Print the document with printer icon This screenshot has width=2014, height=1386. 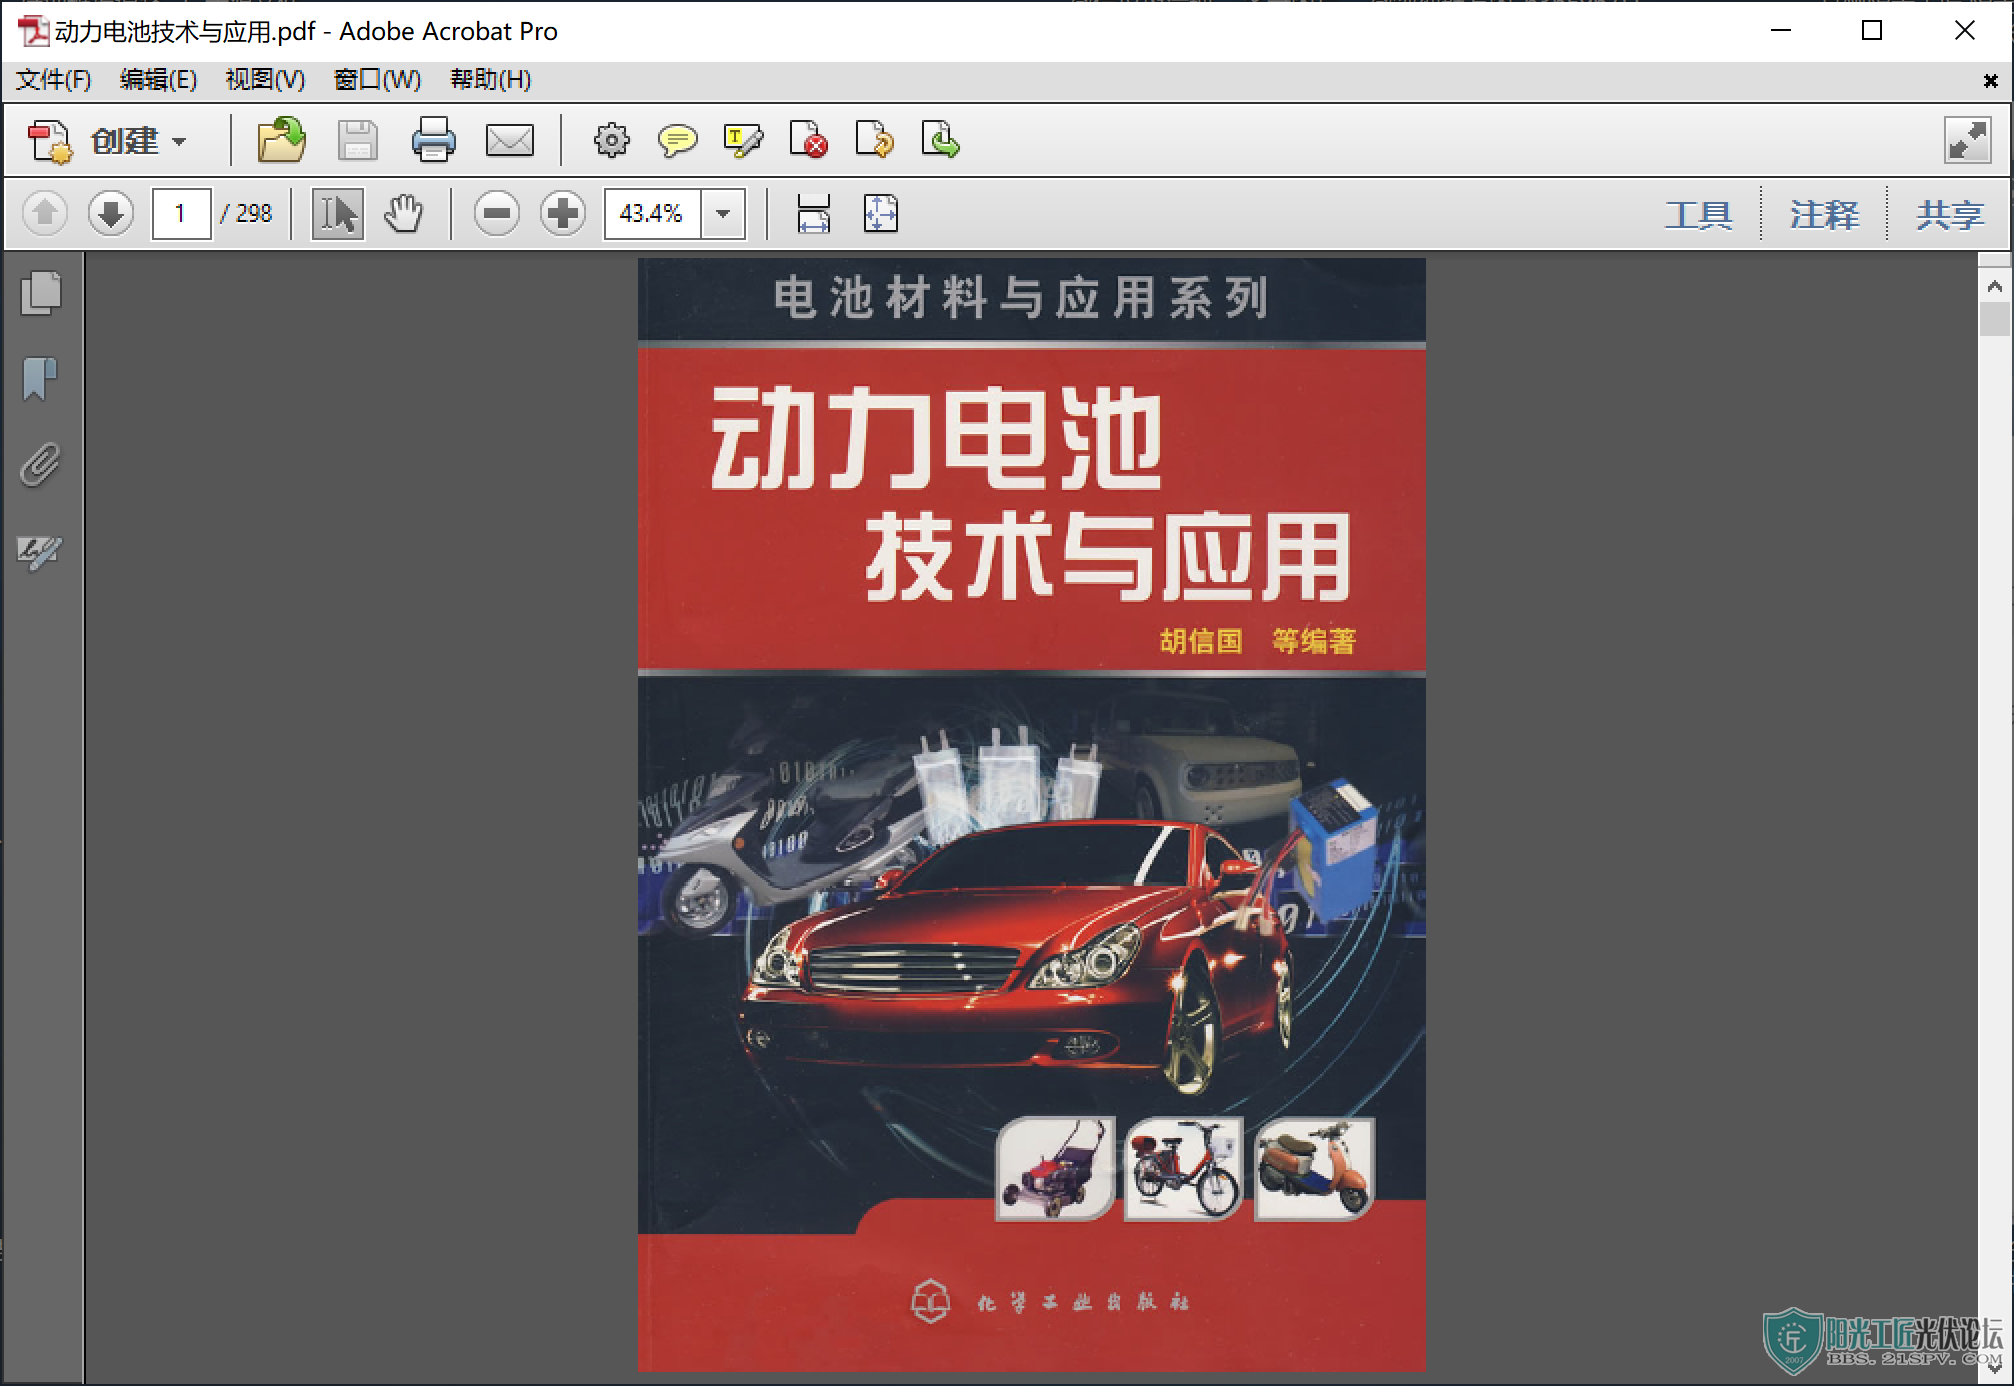pyautogui.click(x=434, y=140)
